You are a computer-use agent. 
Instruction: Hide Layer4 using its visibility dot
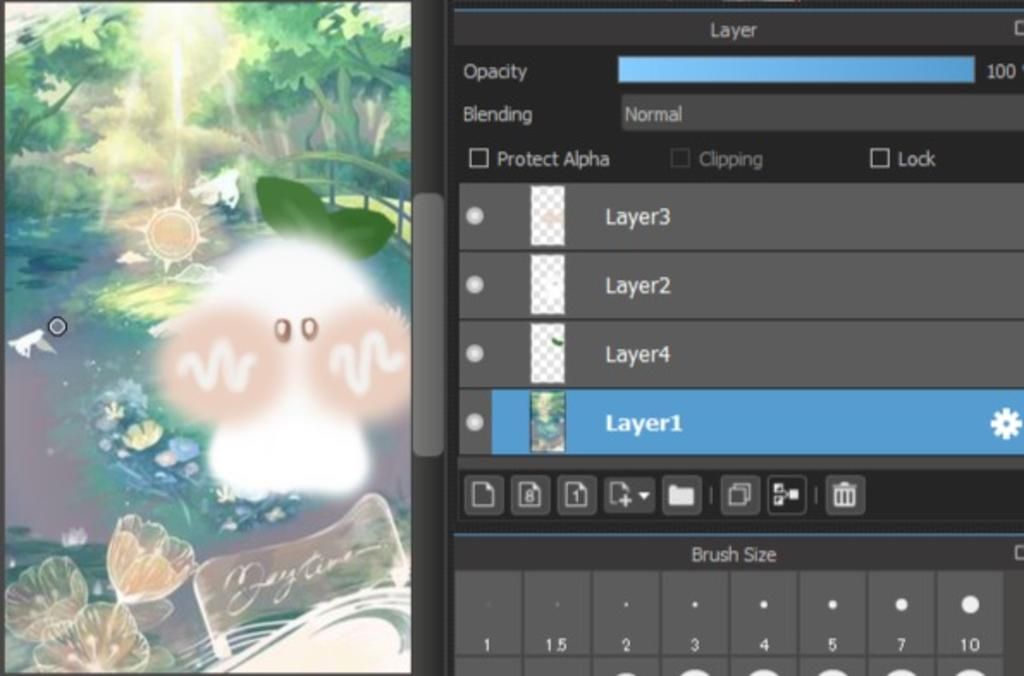[475, 353]
